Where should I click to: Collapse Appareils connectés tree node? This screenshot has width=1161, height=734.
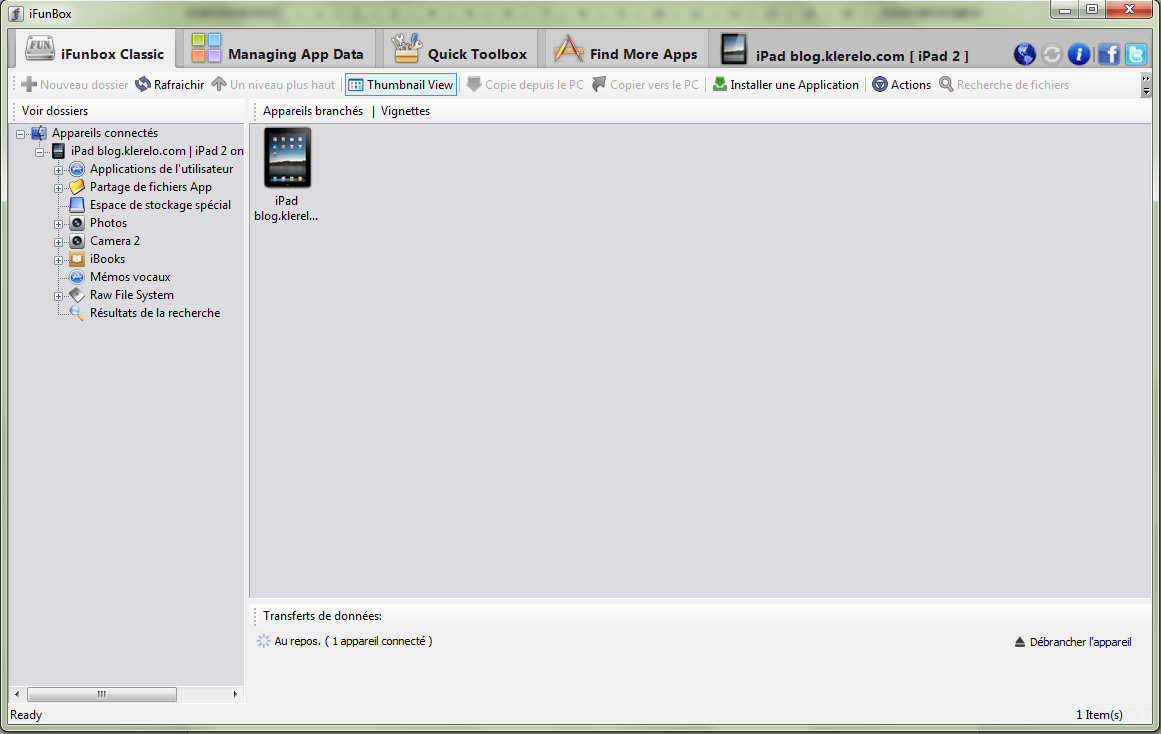[x=21, y=134]
